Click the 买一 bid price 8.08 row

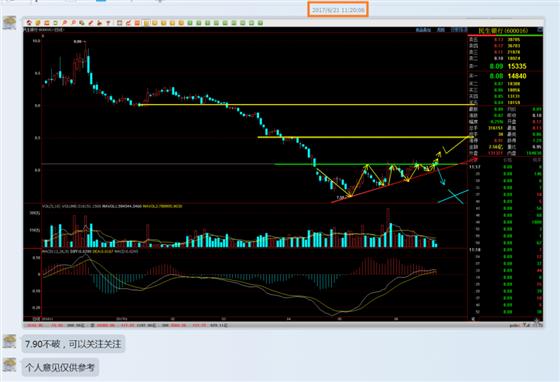point(505,76)
